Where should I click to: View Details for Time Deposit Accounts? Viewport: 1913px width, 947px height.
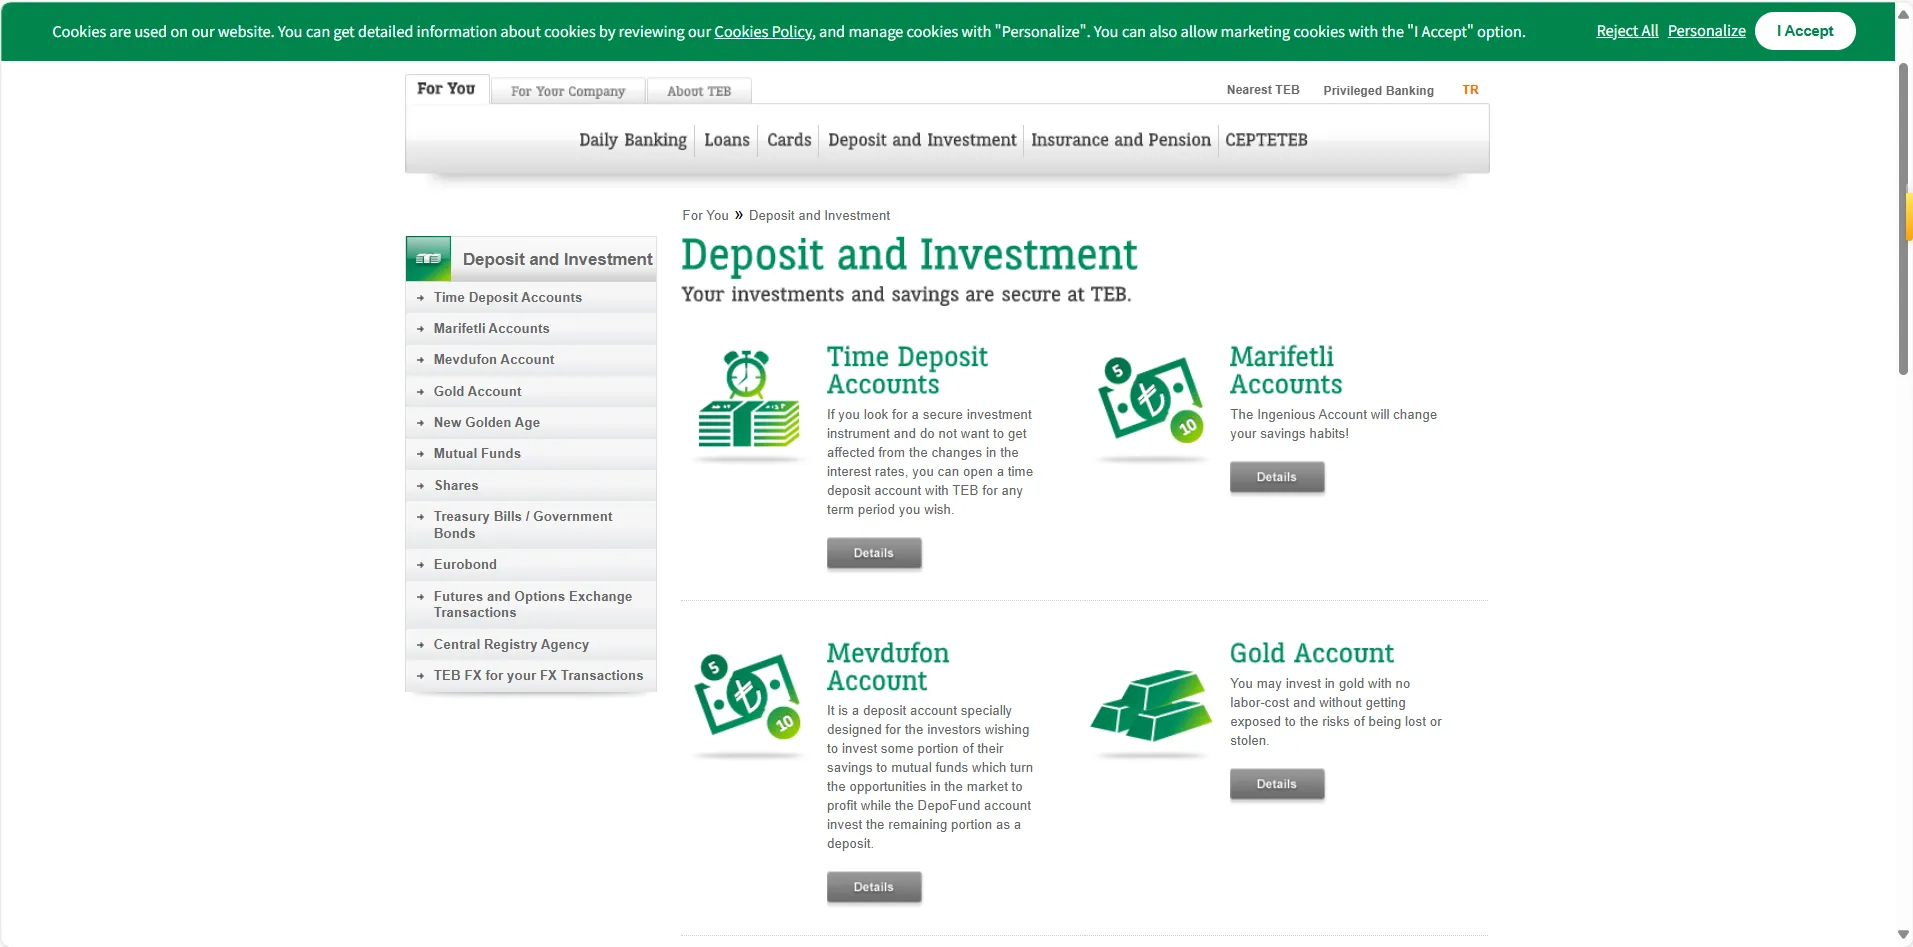[873, 553]
